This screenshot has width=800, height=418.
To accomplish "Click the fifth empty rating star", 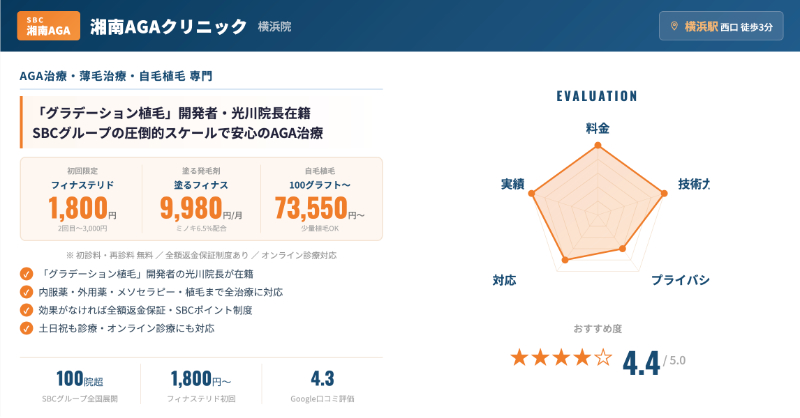I will [603, 358].
